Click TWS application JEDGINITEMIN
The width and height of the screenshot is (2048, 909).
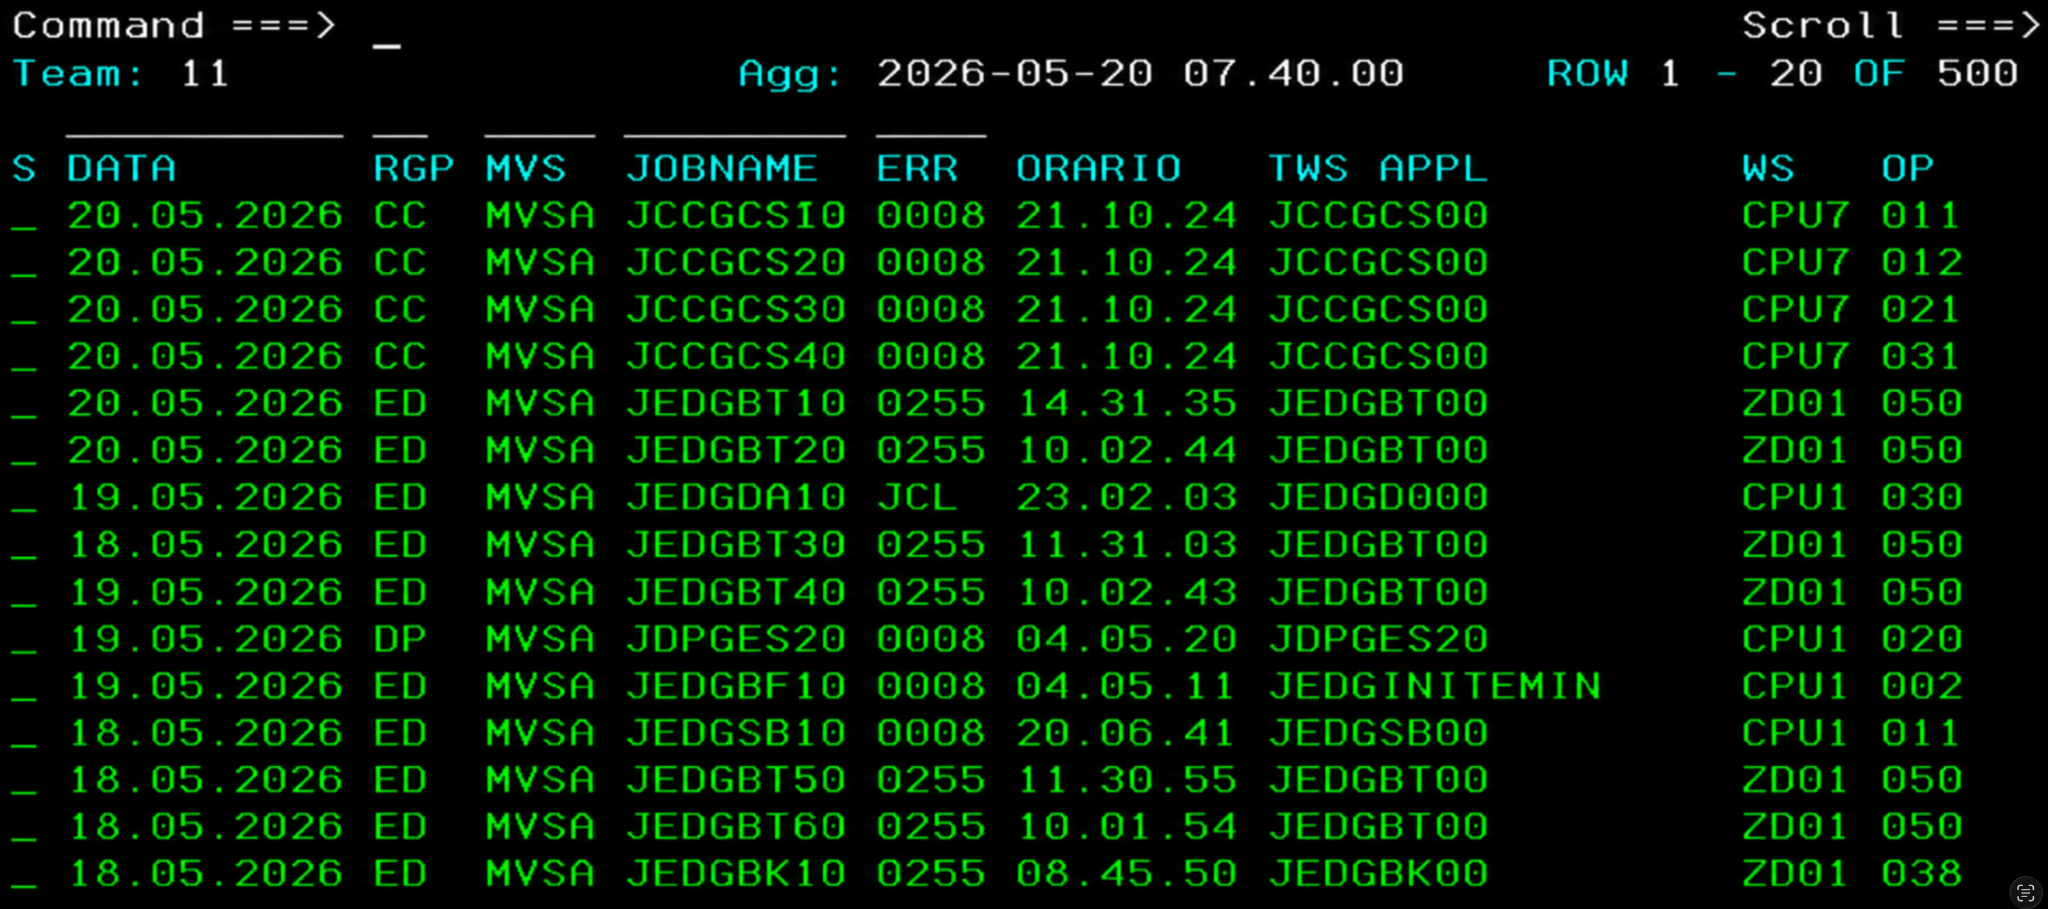point(1435,687)
